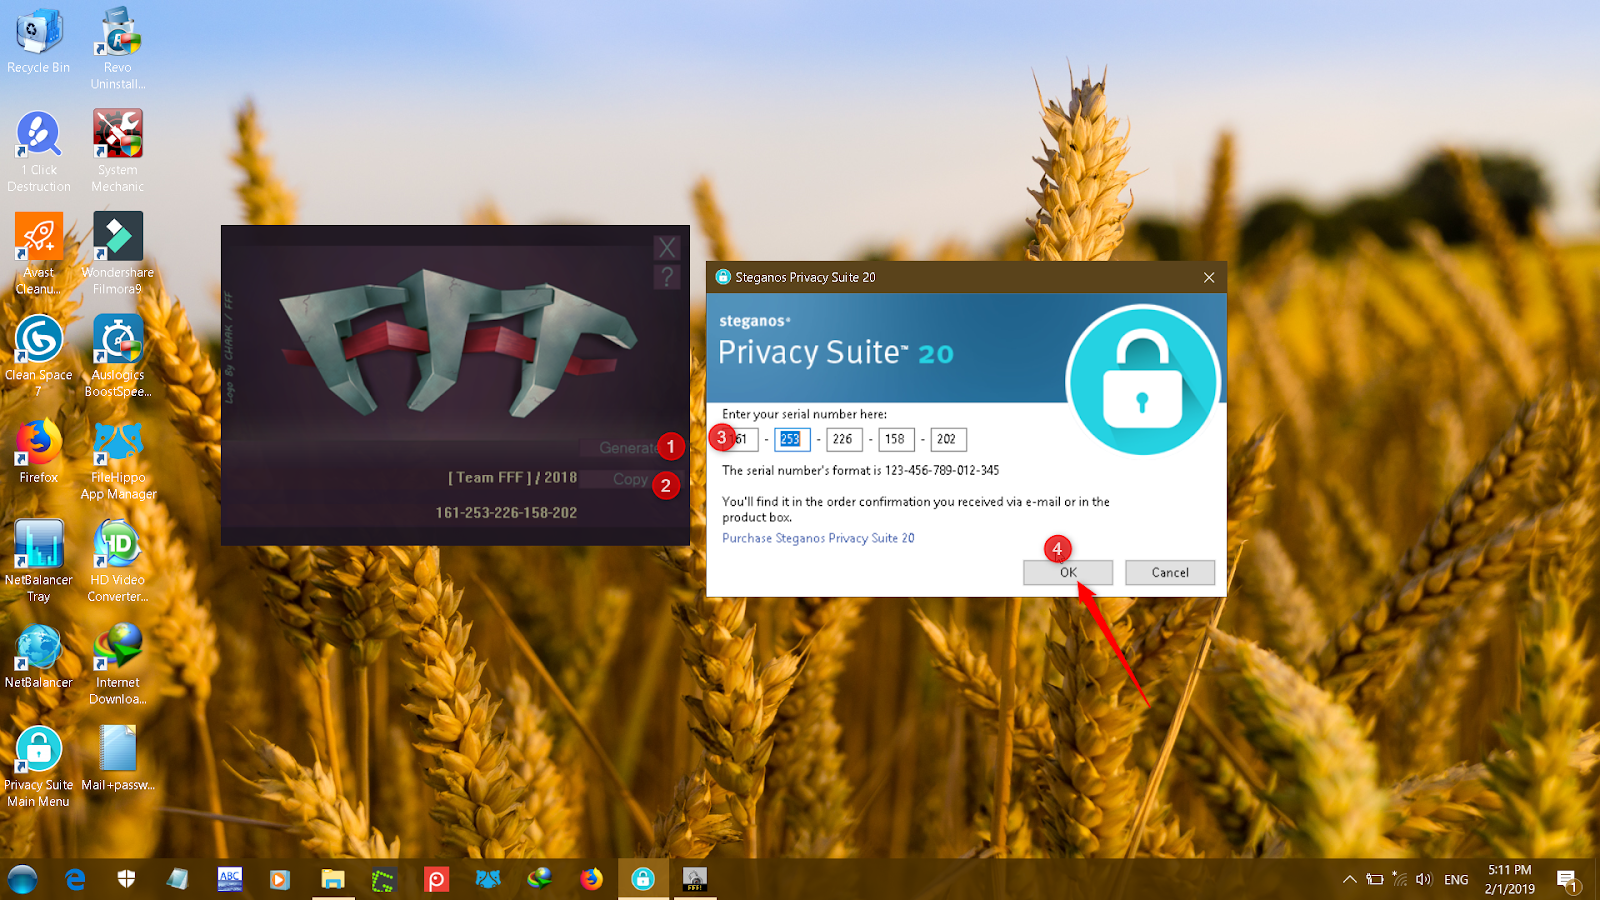Select the Auslogics BoostSpeed desktop icon

coord(118,357)
